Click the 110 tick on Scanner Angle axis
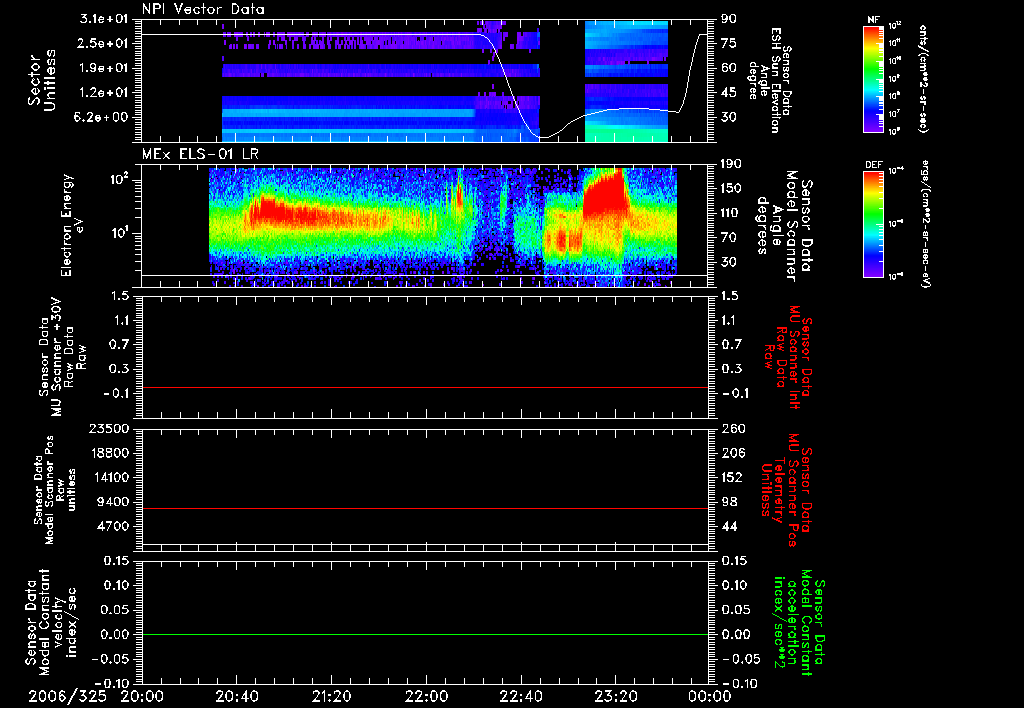1024x708 pixels. point(732,213)
